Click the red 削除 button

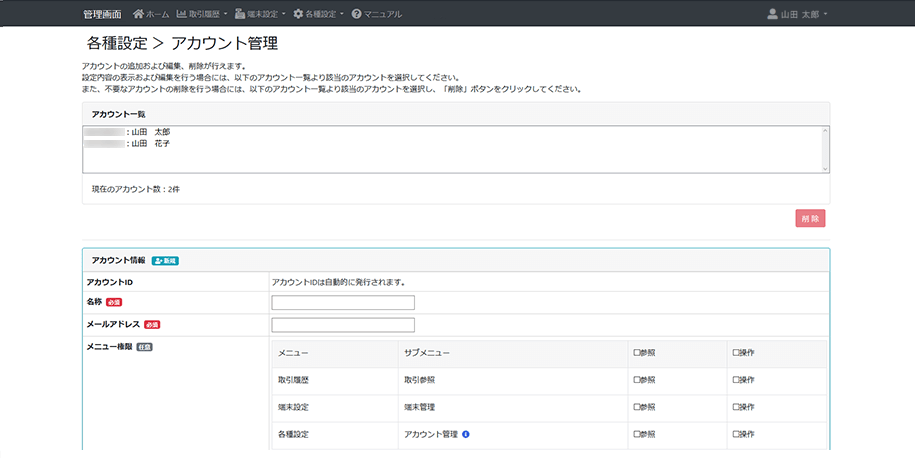810,218
